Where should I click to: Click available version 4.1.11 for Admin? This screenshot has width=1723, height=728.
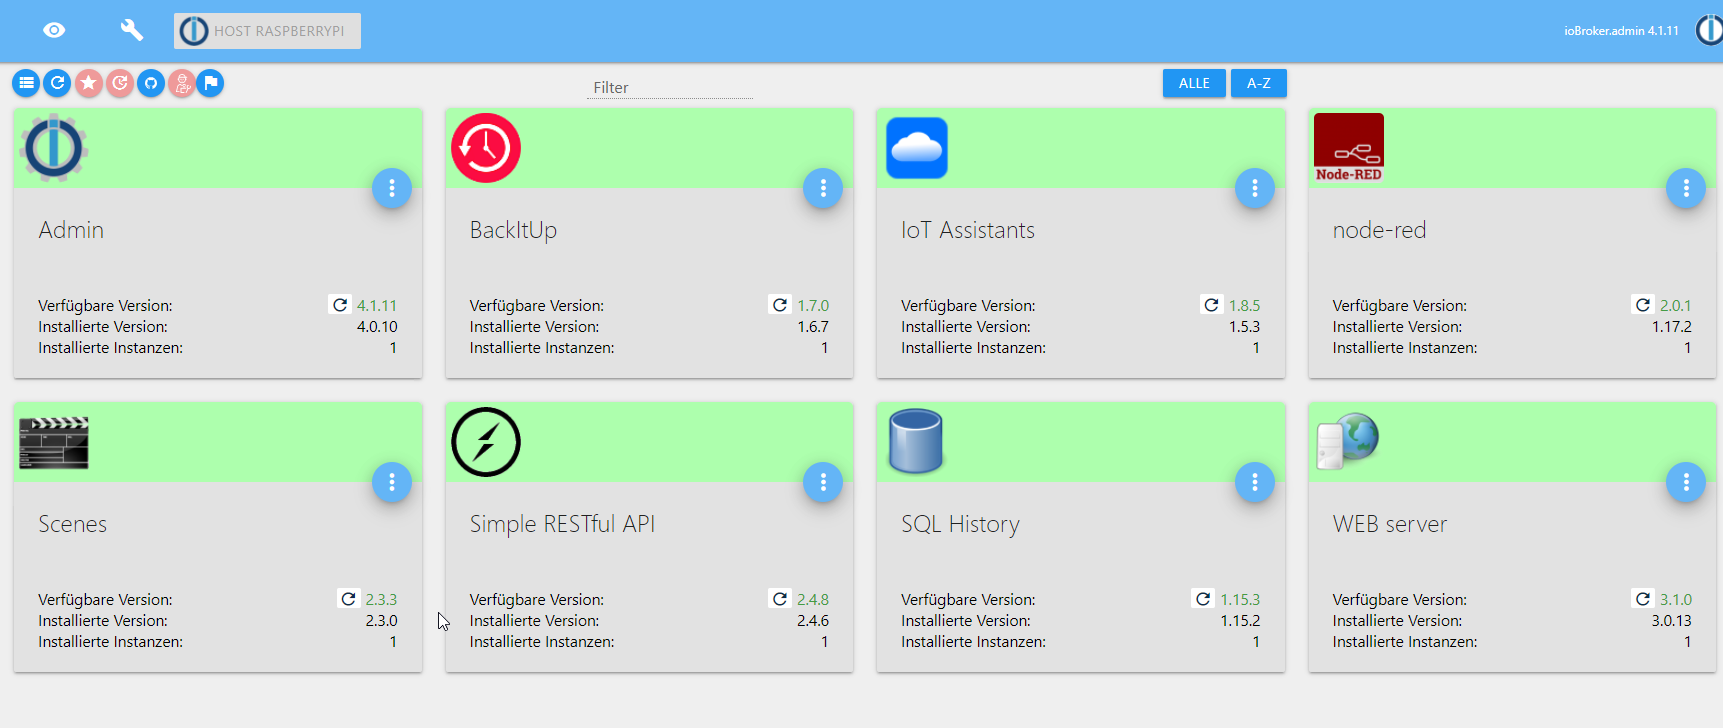(377, 305)
